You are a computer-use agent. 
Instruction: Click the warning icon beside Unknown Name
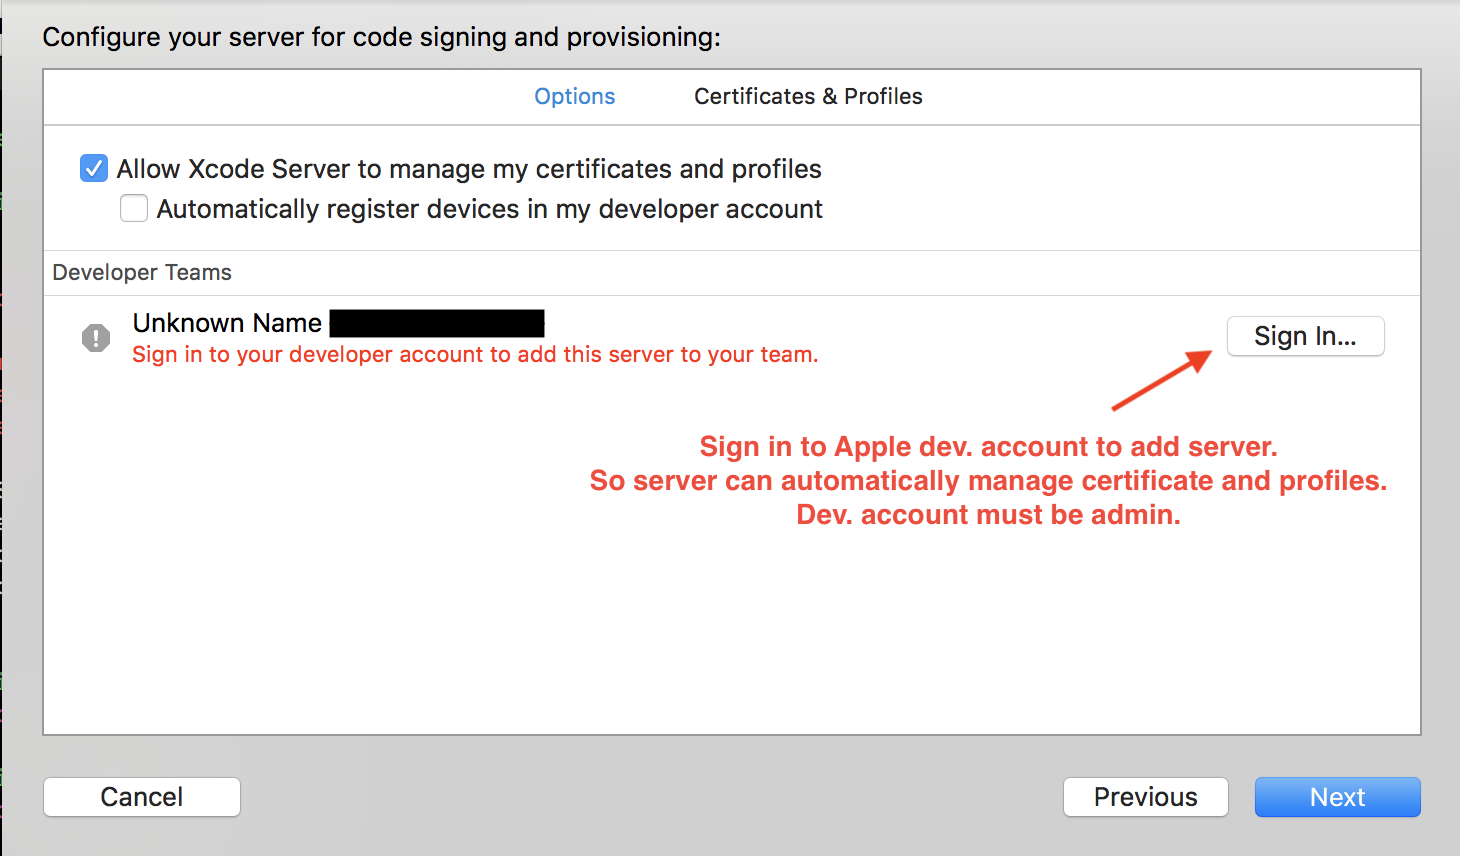tap(96, 338)
